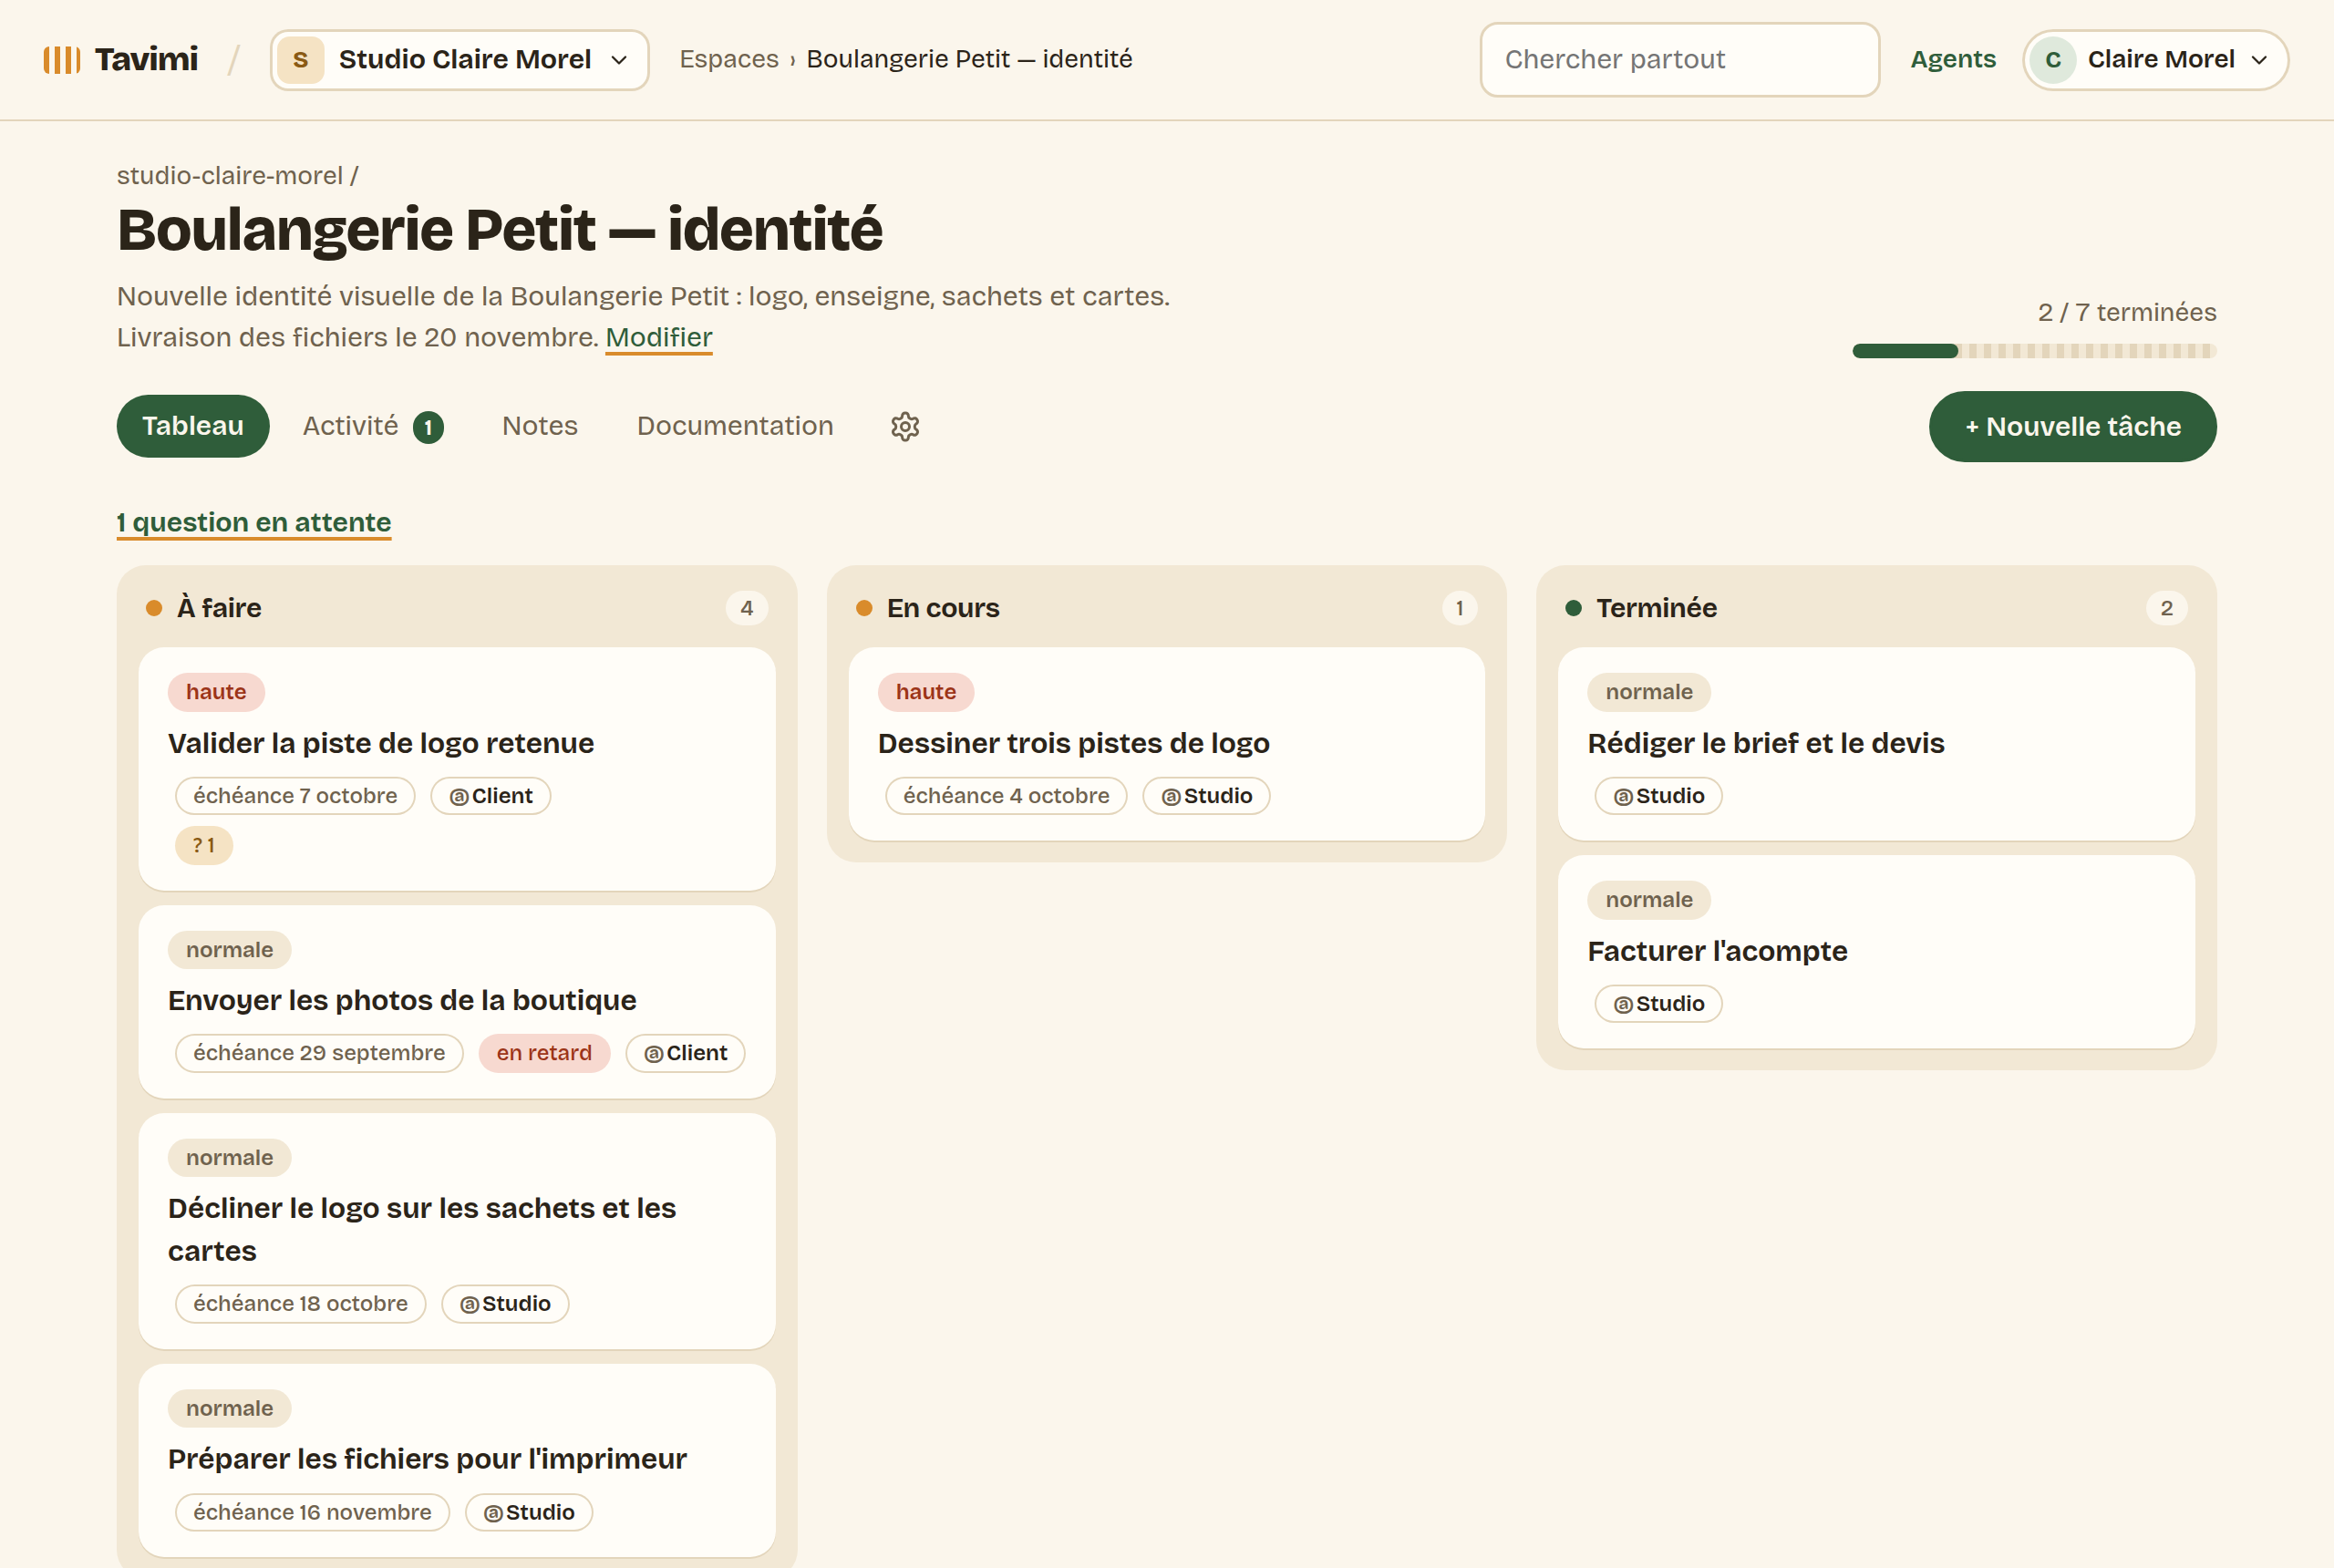Open Rédiger le brief et le devis task
Screen dimensions: 2334x1568
pyautogui.click(x=1876, y=744)
